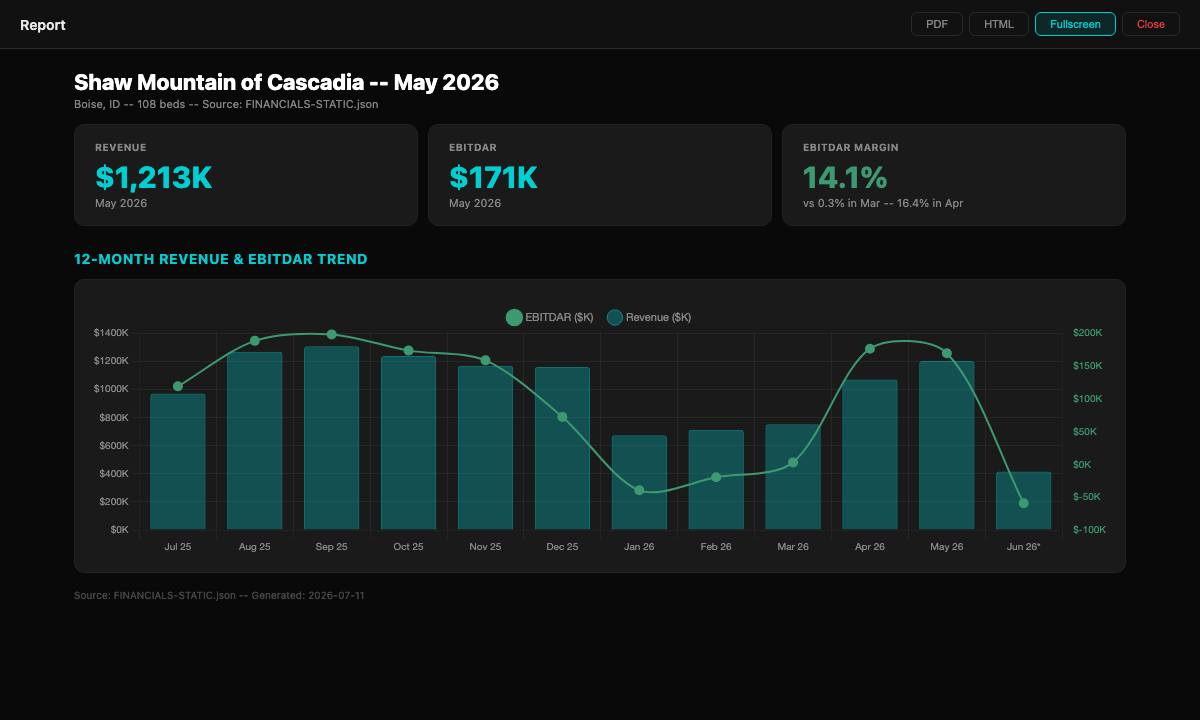This screenshot has width=1200, height=720.
Task: Click the Jun 26* x-axis label
Action: 1023,547
